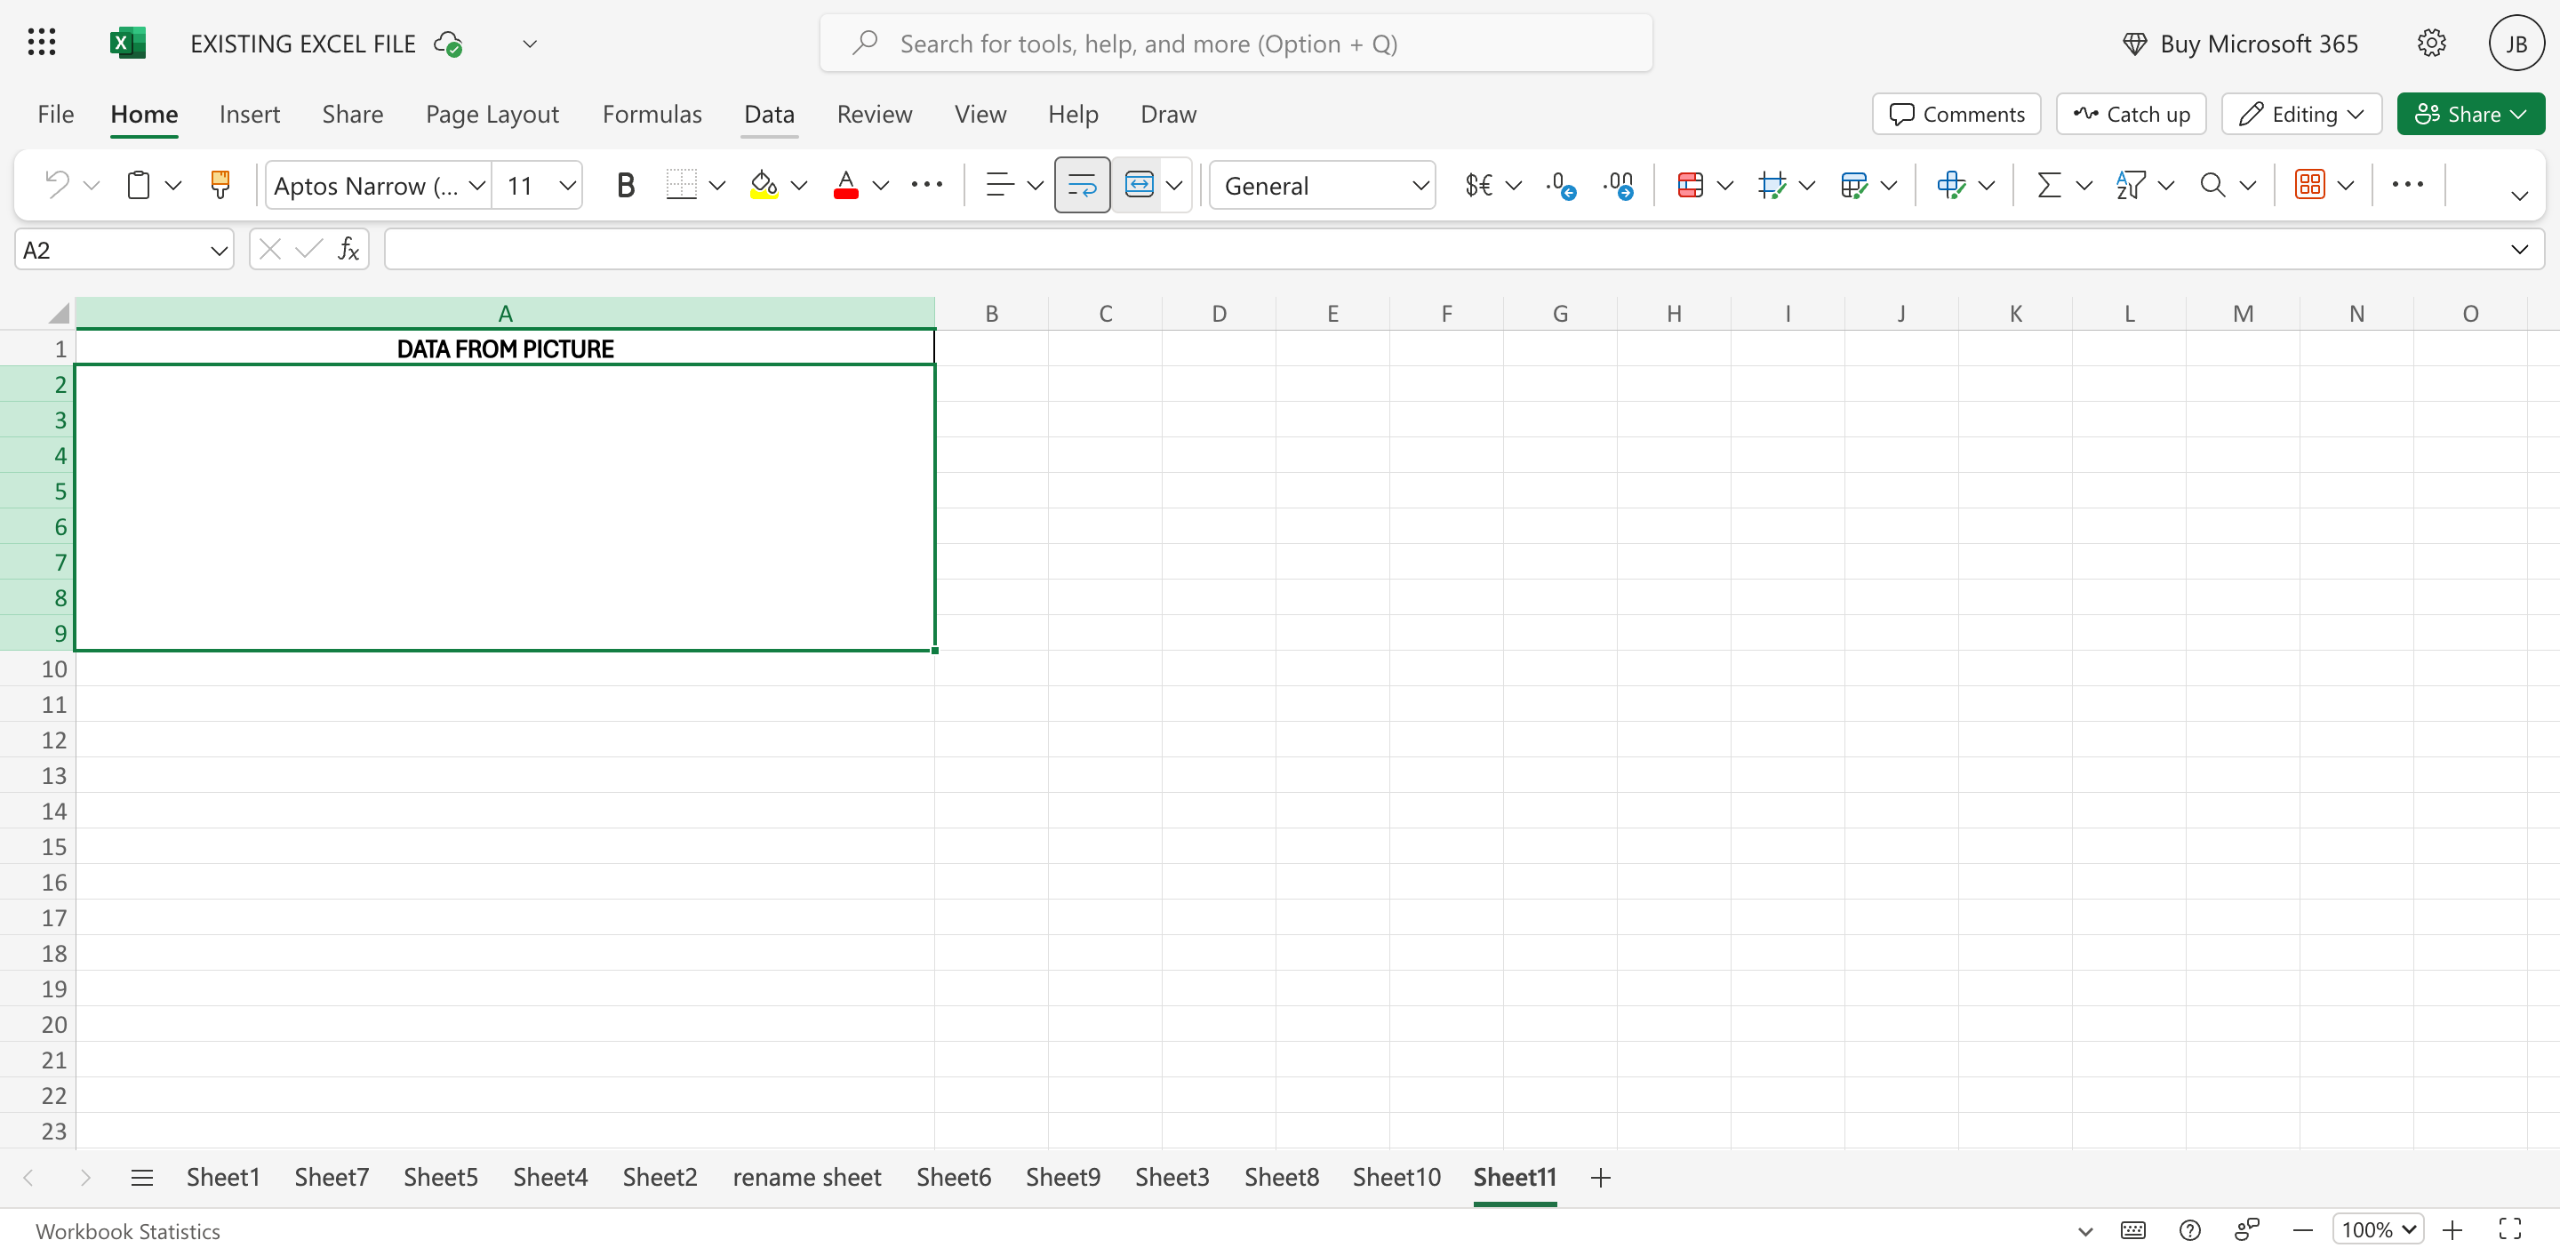Switch to Sheet1 tab

pos(223,1177)
